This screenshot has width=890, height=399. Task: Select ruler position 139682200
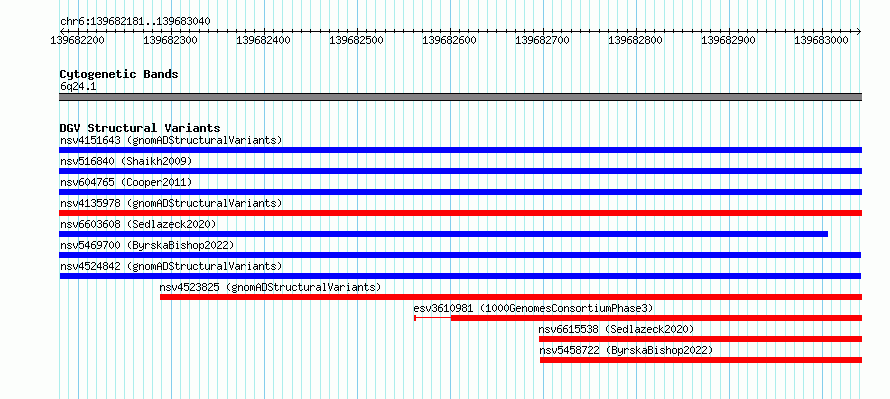[78, 40]
